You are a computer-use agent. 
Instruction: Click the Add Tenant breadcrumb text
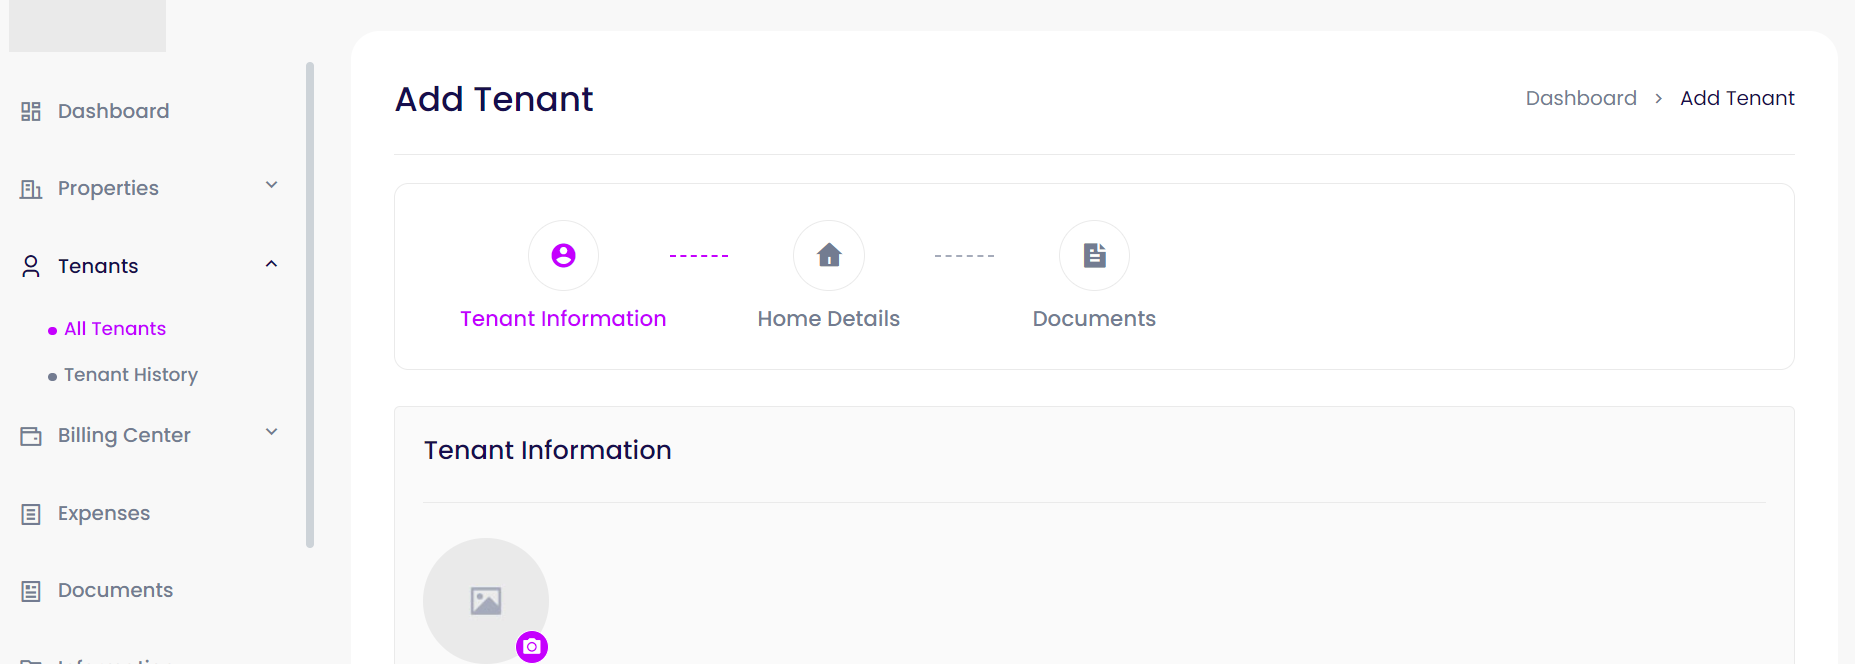[x=1737, y=98]
